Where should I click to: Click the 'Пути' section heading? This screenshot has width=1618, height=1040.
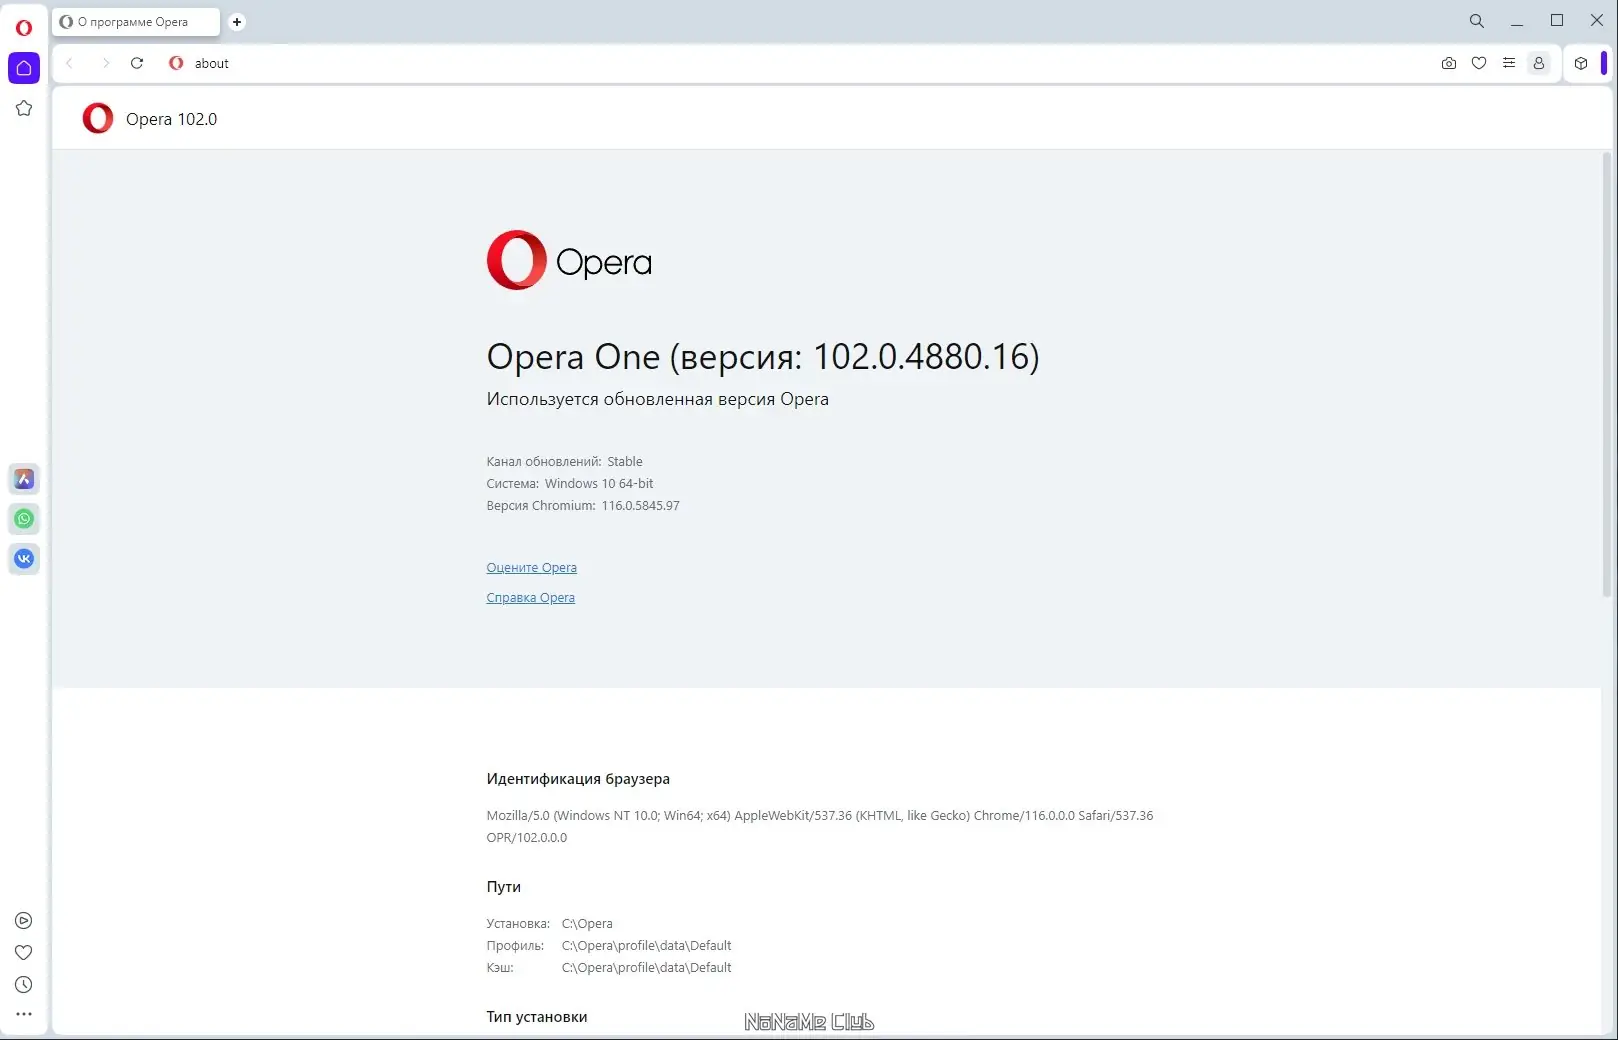[x=503, y=887]
